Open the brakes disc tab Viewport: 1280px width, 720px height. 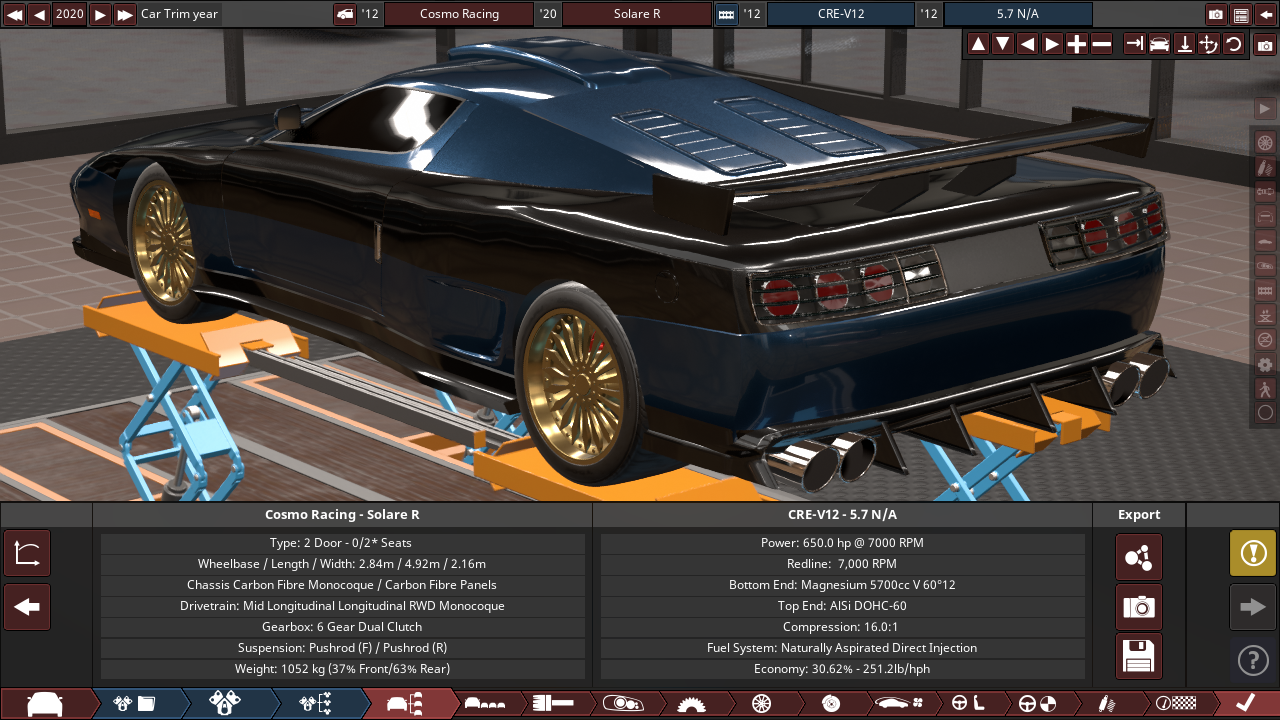[830, 703]
